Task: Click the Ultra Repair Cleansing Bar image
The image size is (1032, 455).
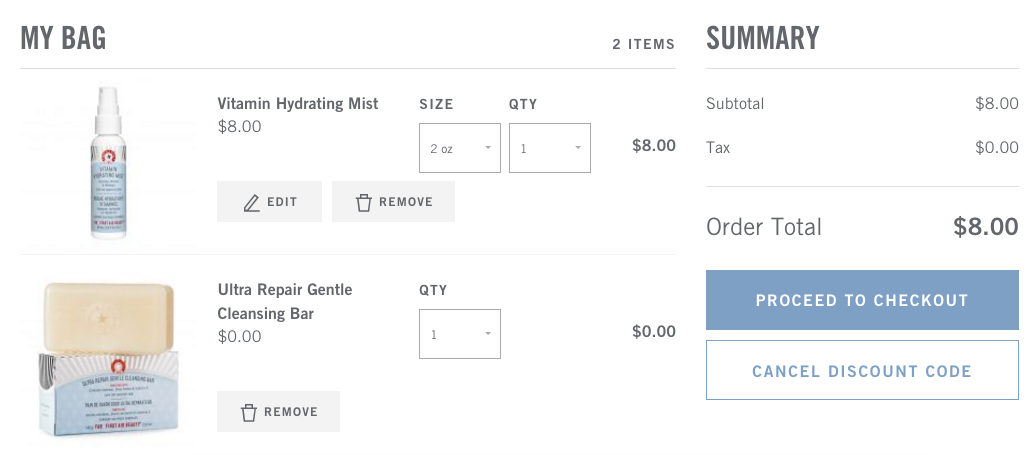Action: [x=107, y=359]
